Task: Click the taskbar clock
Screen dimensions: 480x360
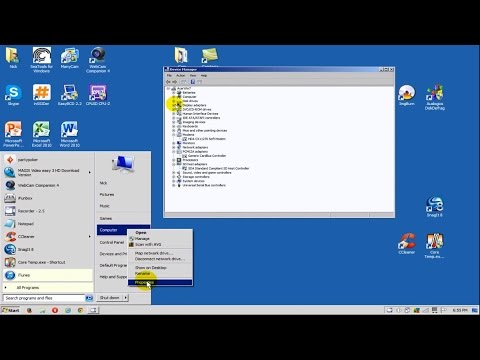Action: [460, 310]
